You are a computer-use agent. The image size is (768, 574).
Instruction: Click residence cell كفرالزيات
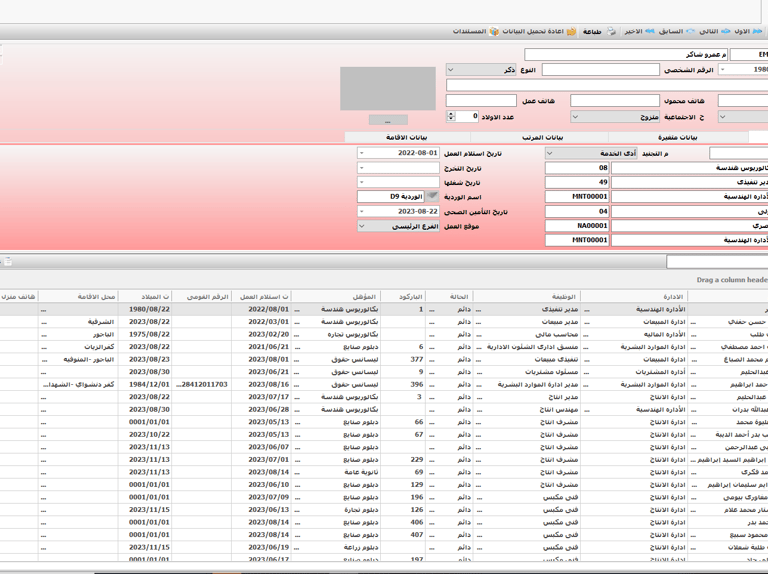78,347
